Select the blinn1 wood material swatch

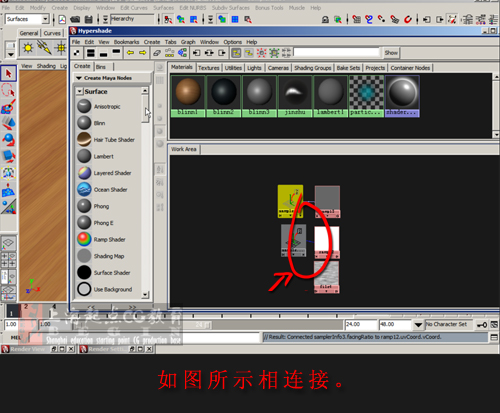tap(188, 96)
